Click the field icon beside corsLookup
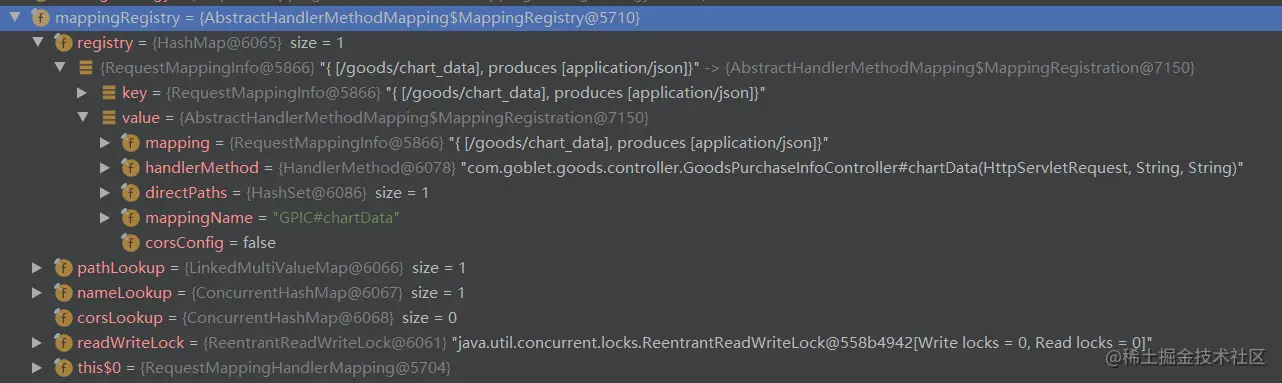The image size is (1282, 383). (x=63, y=317)
